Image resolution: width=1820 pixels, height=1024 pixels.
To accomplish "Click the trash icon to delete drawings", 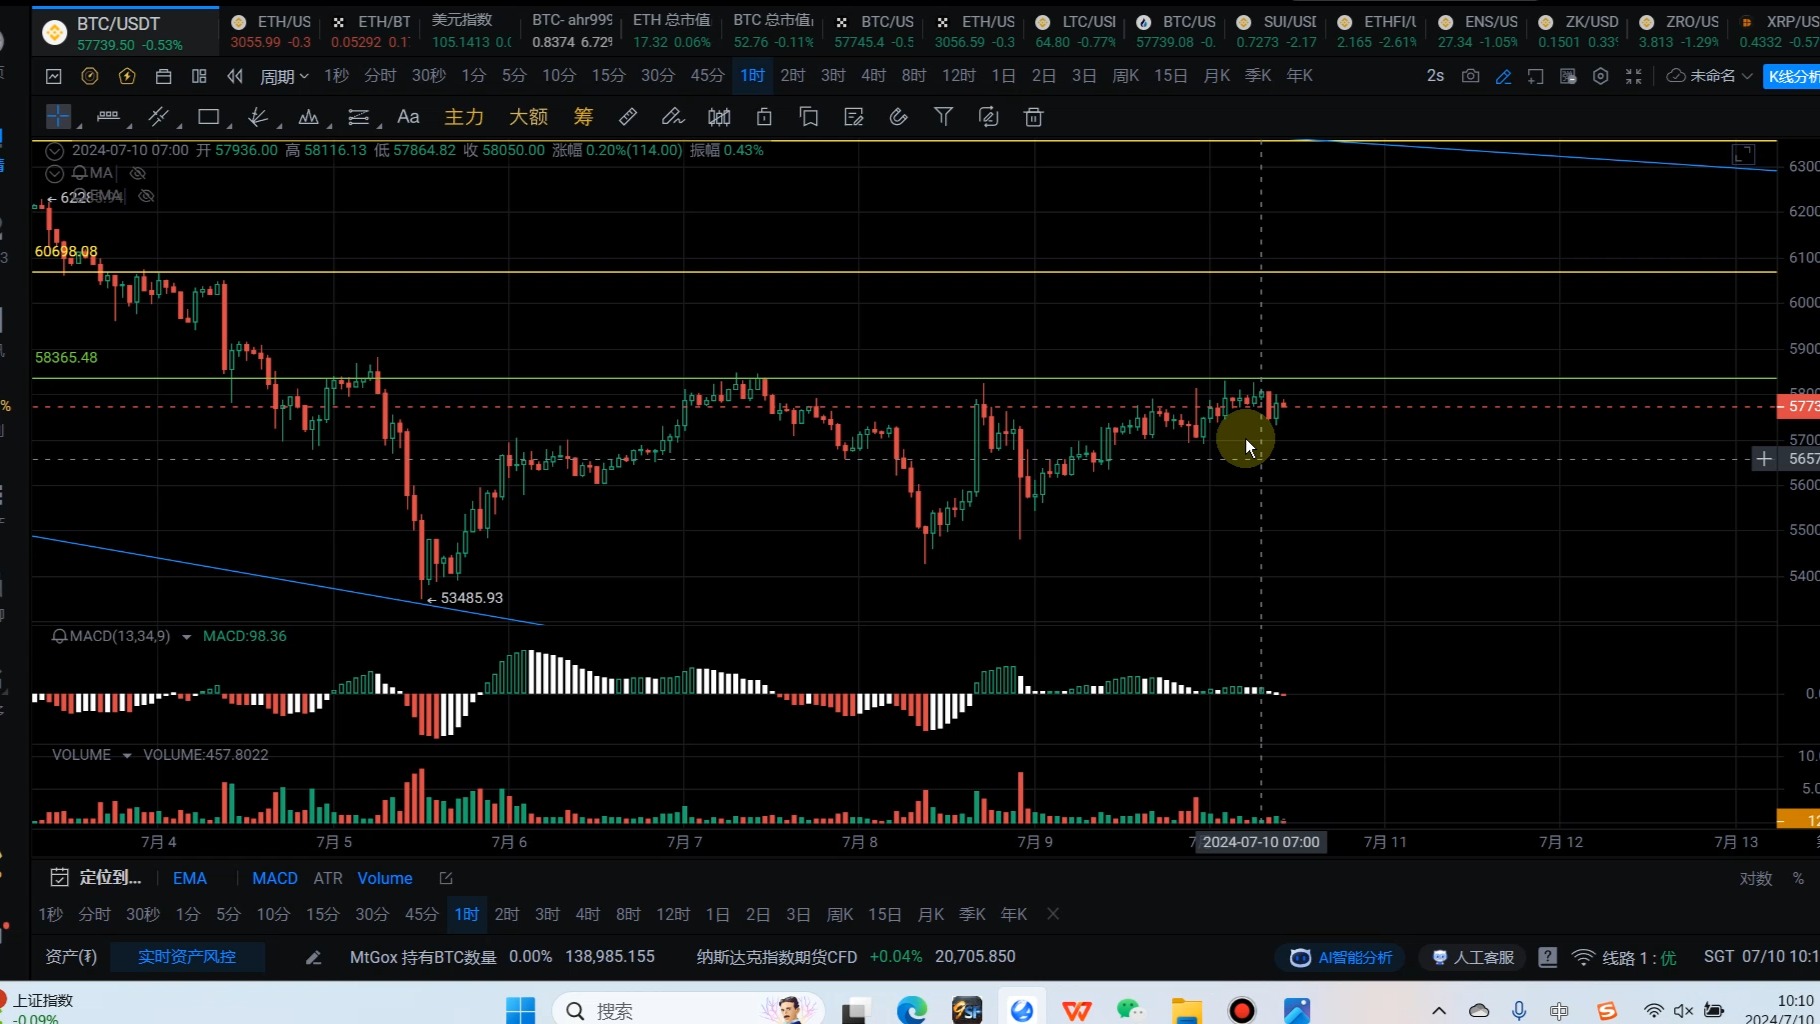I will [1034, 117].
